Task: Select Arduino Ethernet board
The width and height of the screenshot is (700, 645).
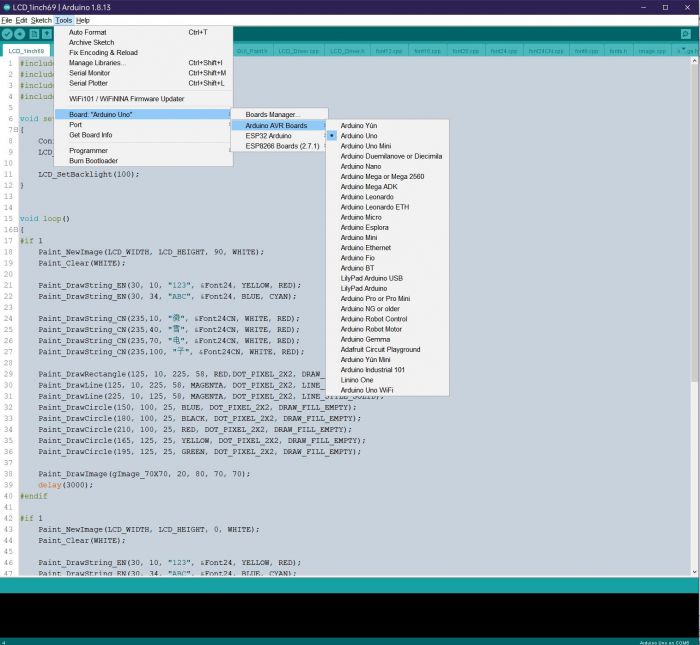Action: click(388, 248)
